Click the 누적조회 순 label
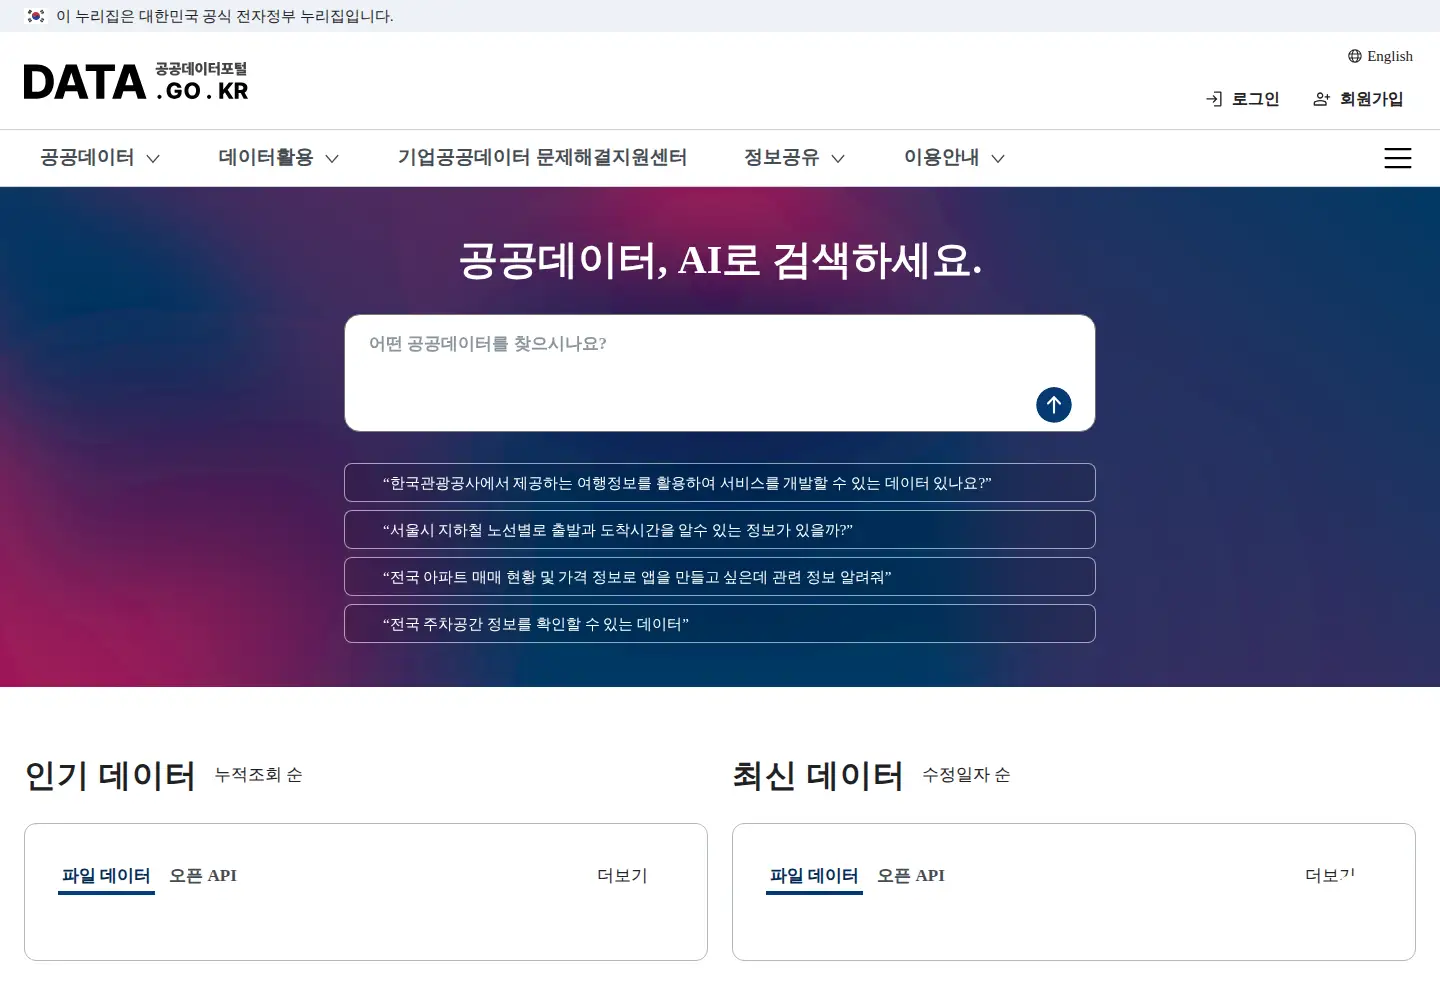Viewport: 1440px width, 1000px height. tap(259, 775)
